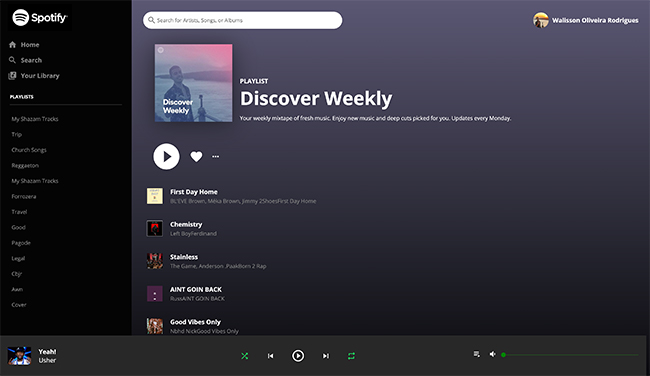Viewport: 650px width, 376px height.
Task: Toggle repeat in the player bar
Action: [351, 356]
